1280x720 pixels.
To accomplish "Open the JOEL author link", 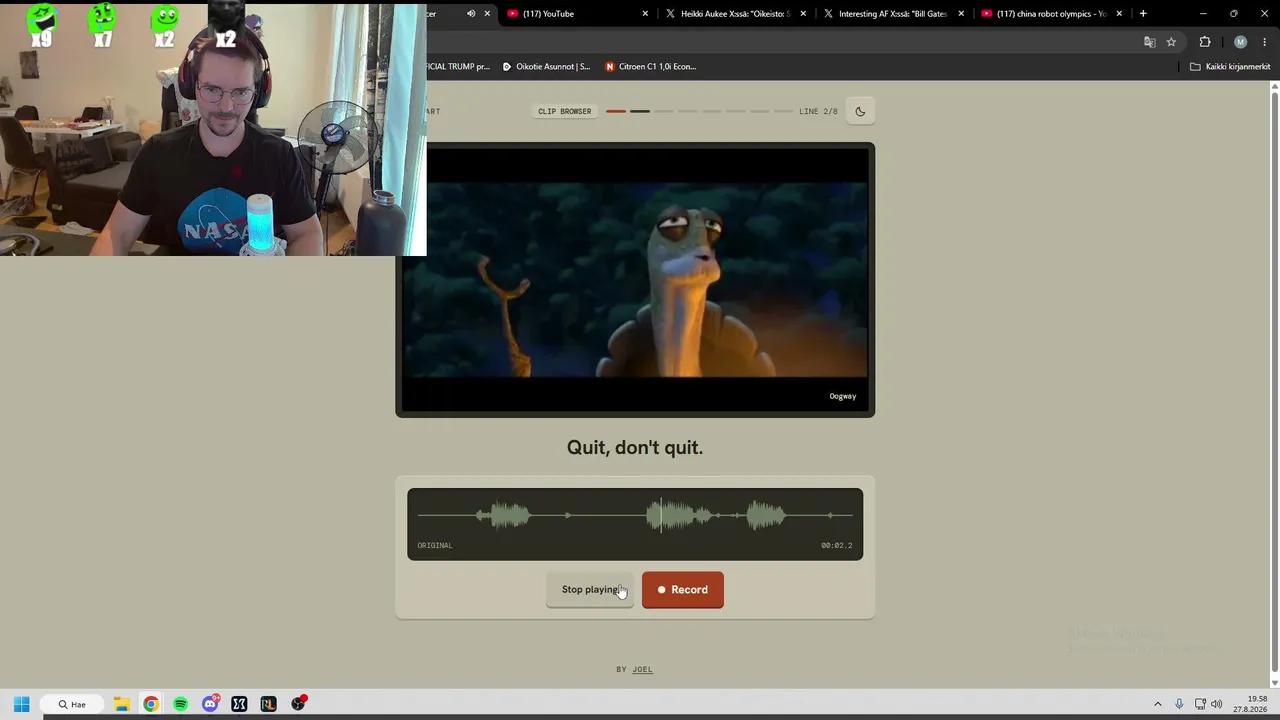I will [642, 669].
